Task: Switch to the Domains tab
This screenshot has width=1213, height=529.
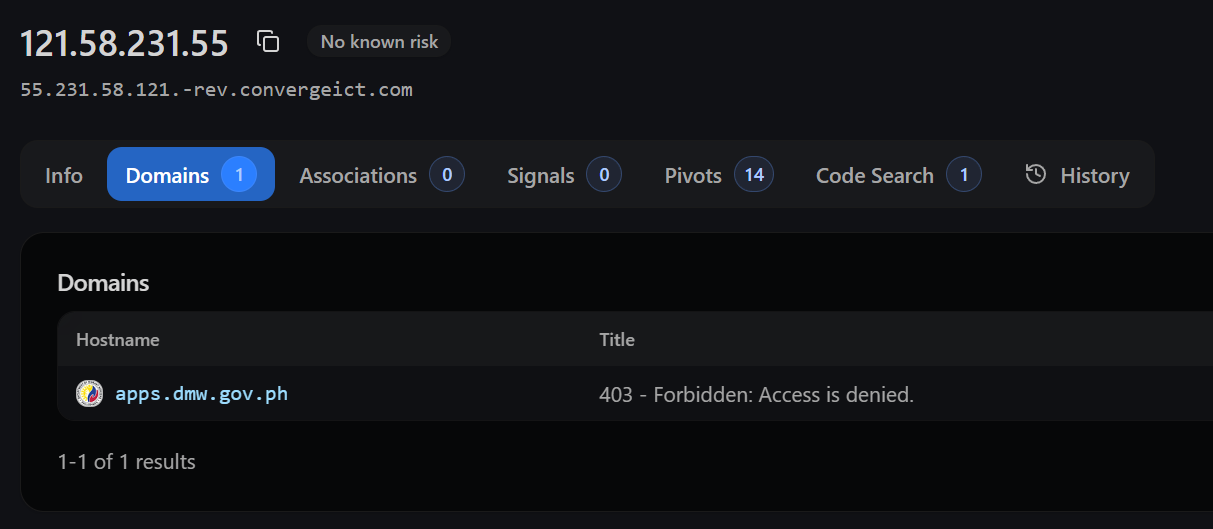Action: 191,174
